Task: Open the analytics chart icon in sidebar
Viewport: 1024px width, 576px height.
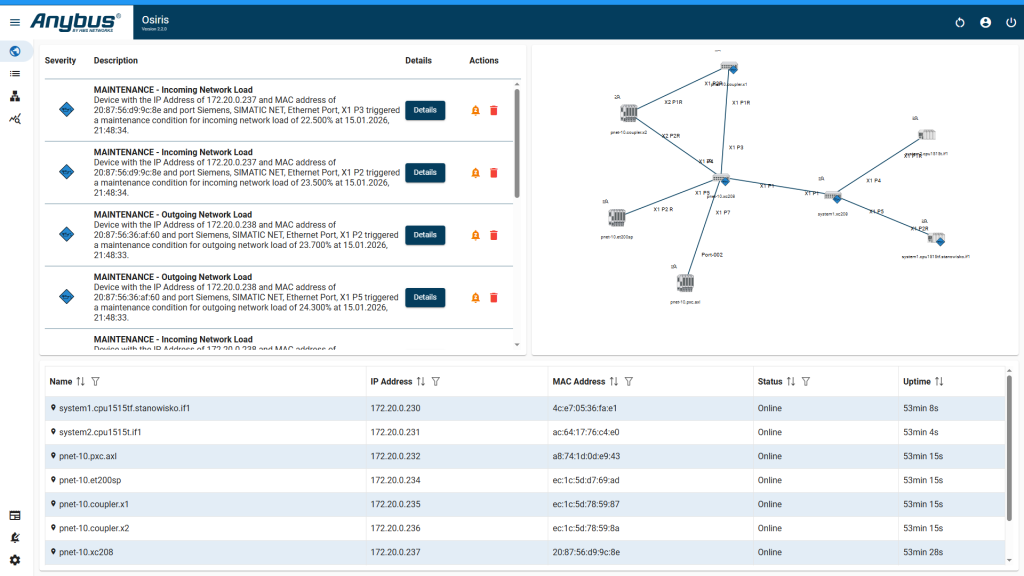Action: [14, 119]
